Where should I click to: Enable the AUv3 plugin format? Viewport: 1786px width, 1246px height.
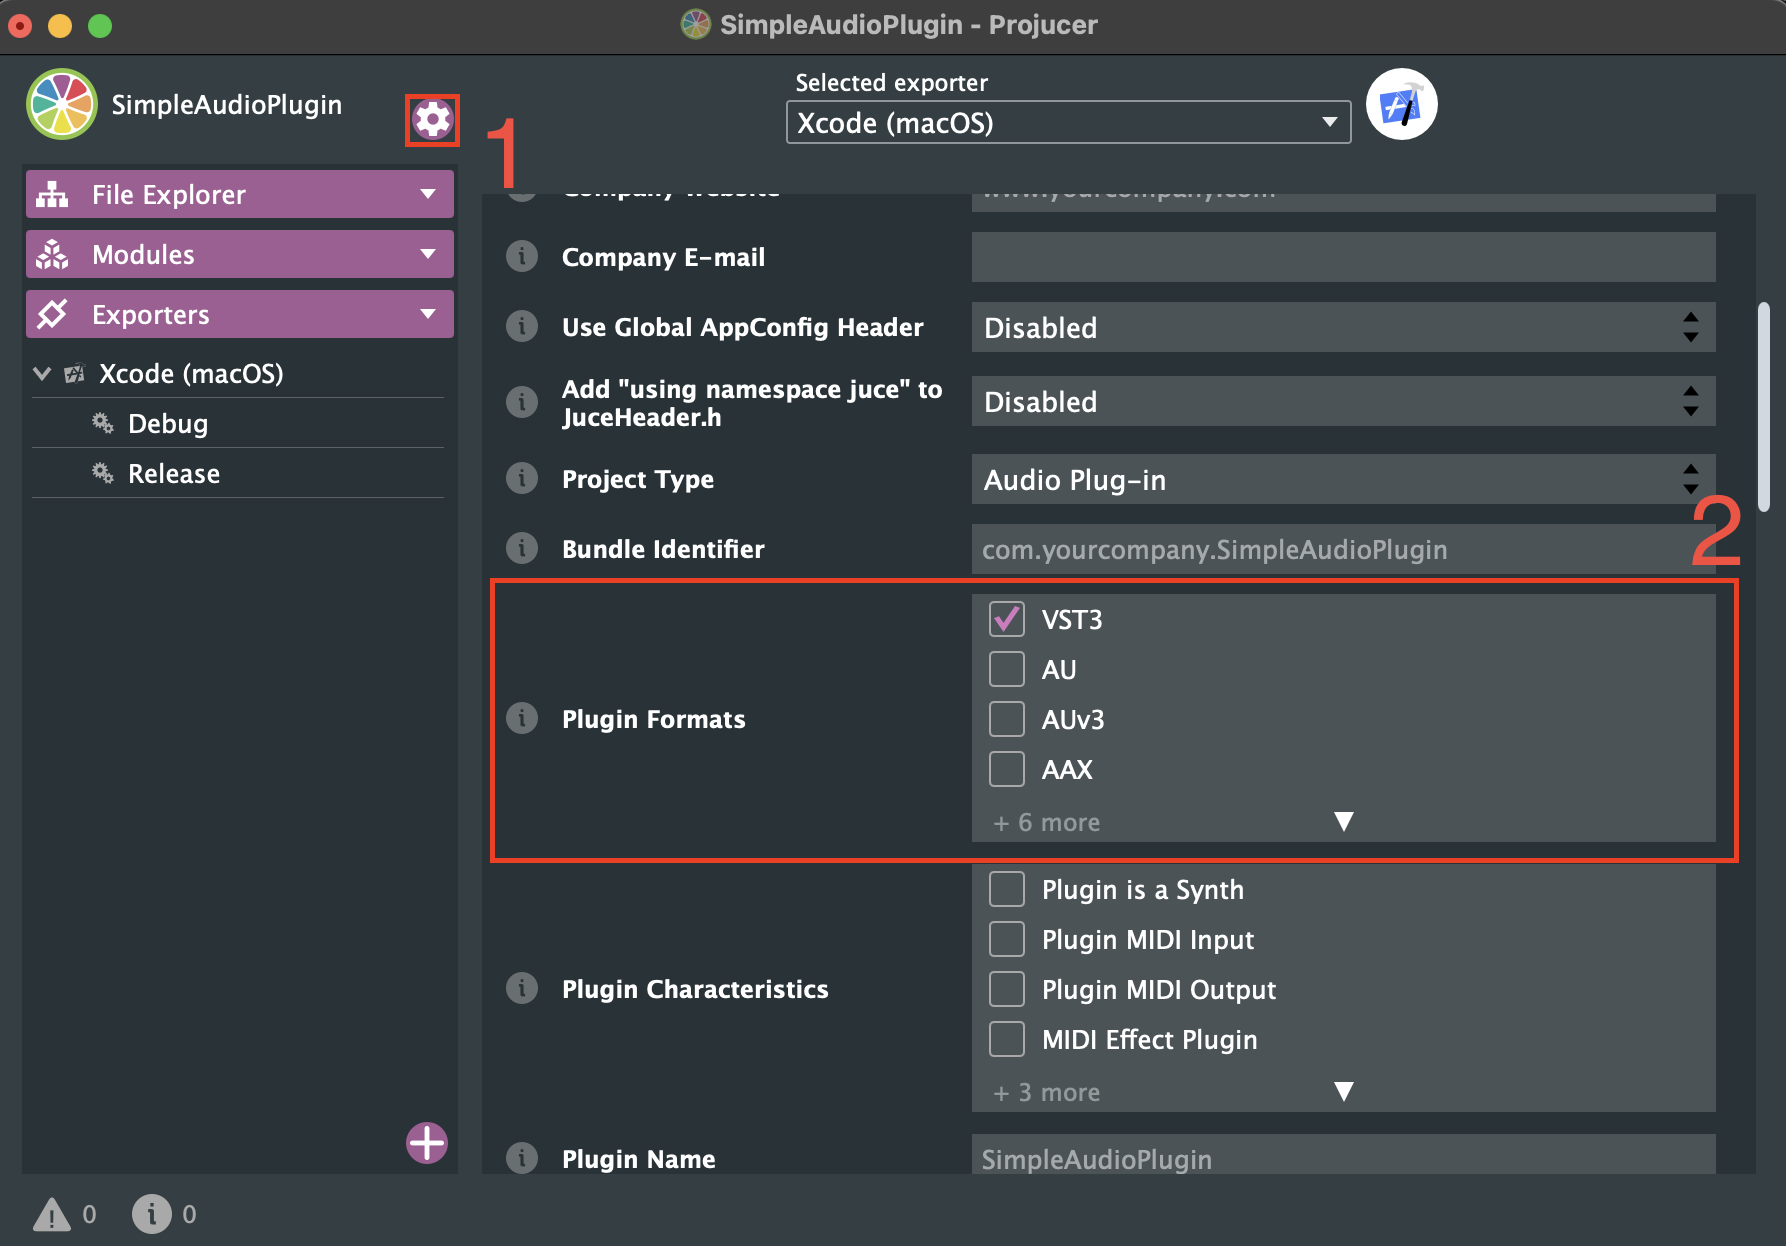click(1007, 719)
